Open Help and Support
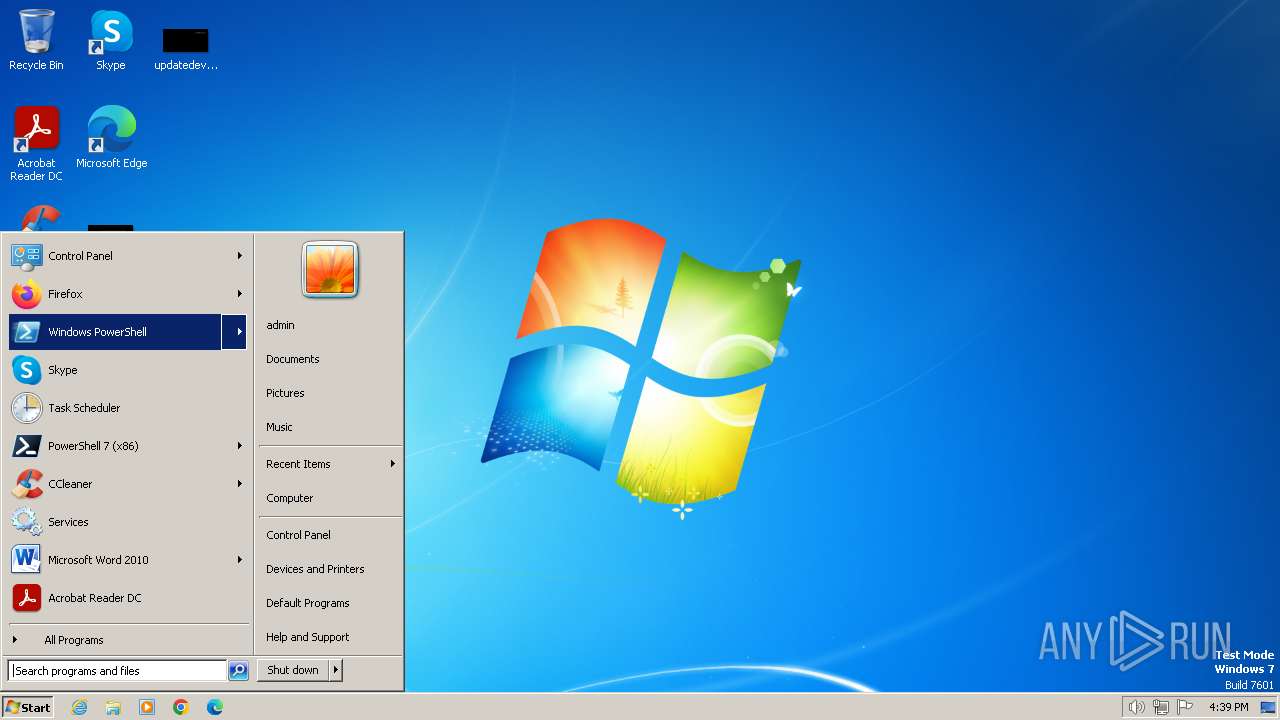This screenshot has height=720, width=1280. pyautogui.click(x=330, y=637)
